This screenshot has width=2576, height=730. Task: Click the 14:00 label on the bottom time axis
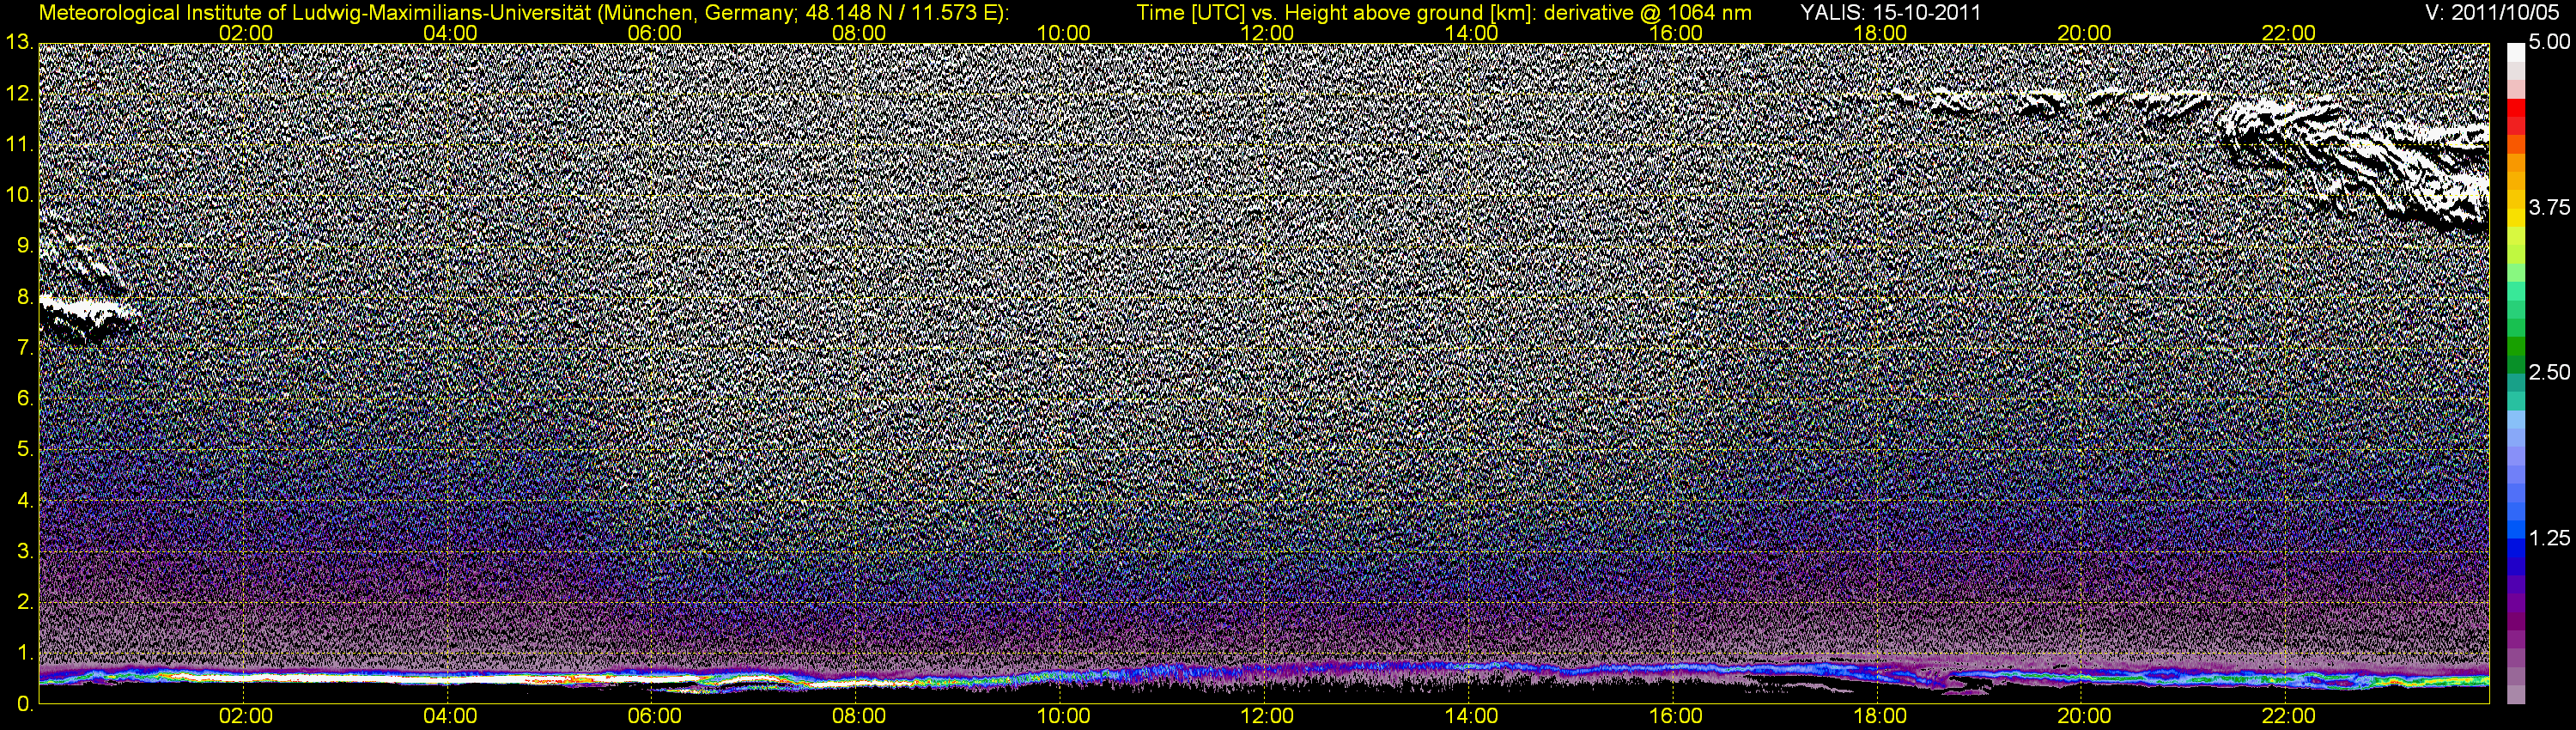(x=1471, y=717)
